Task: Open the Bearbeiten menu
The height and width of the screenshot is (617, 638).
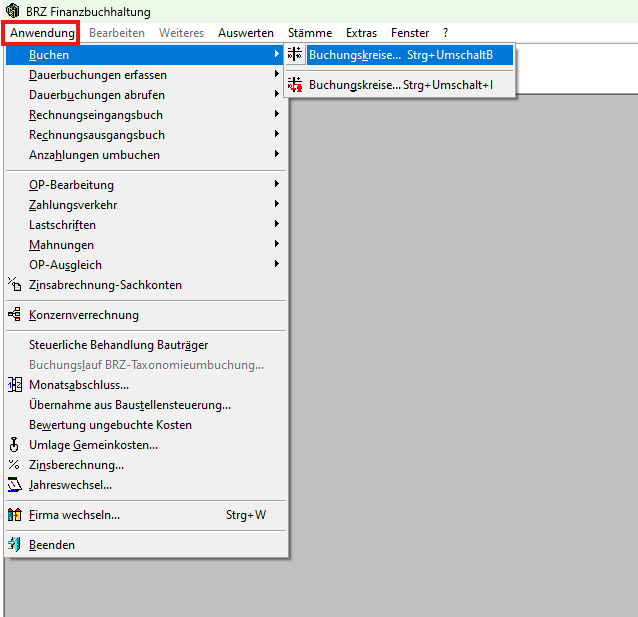Action: coord(117,33)
